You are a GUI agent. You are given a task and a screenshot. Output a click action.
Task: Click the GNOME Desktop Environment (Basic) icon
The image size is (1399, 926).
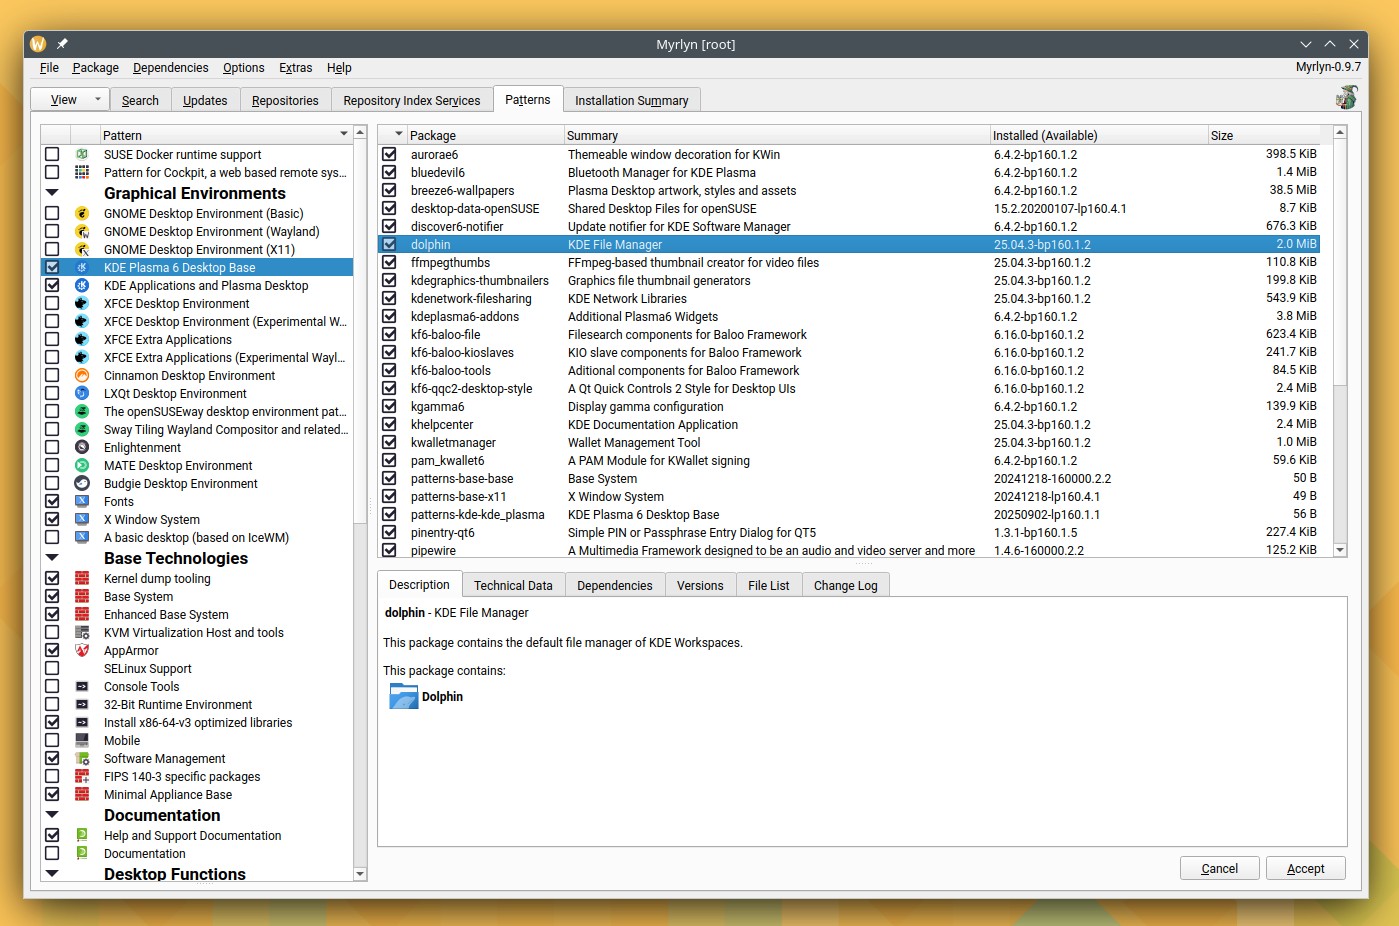coord(82,214)
